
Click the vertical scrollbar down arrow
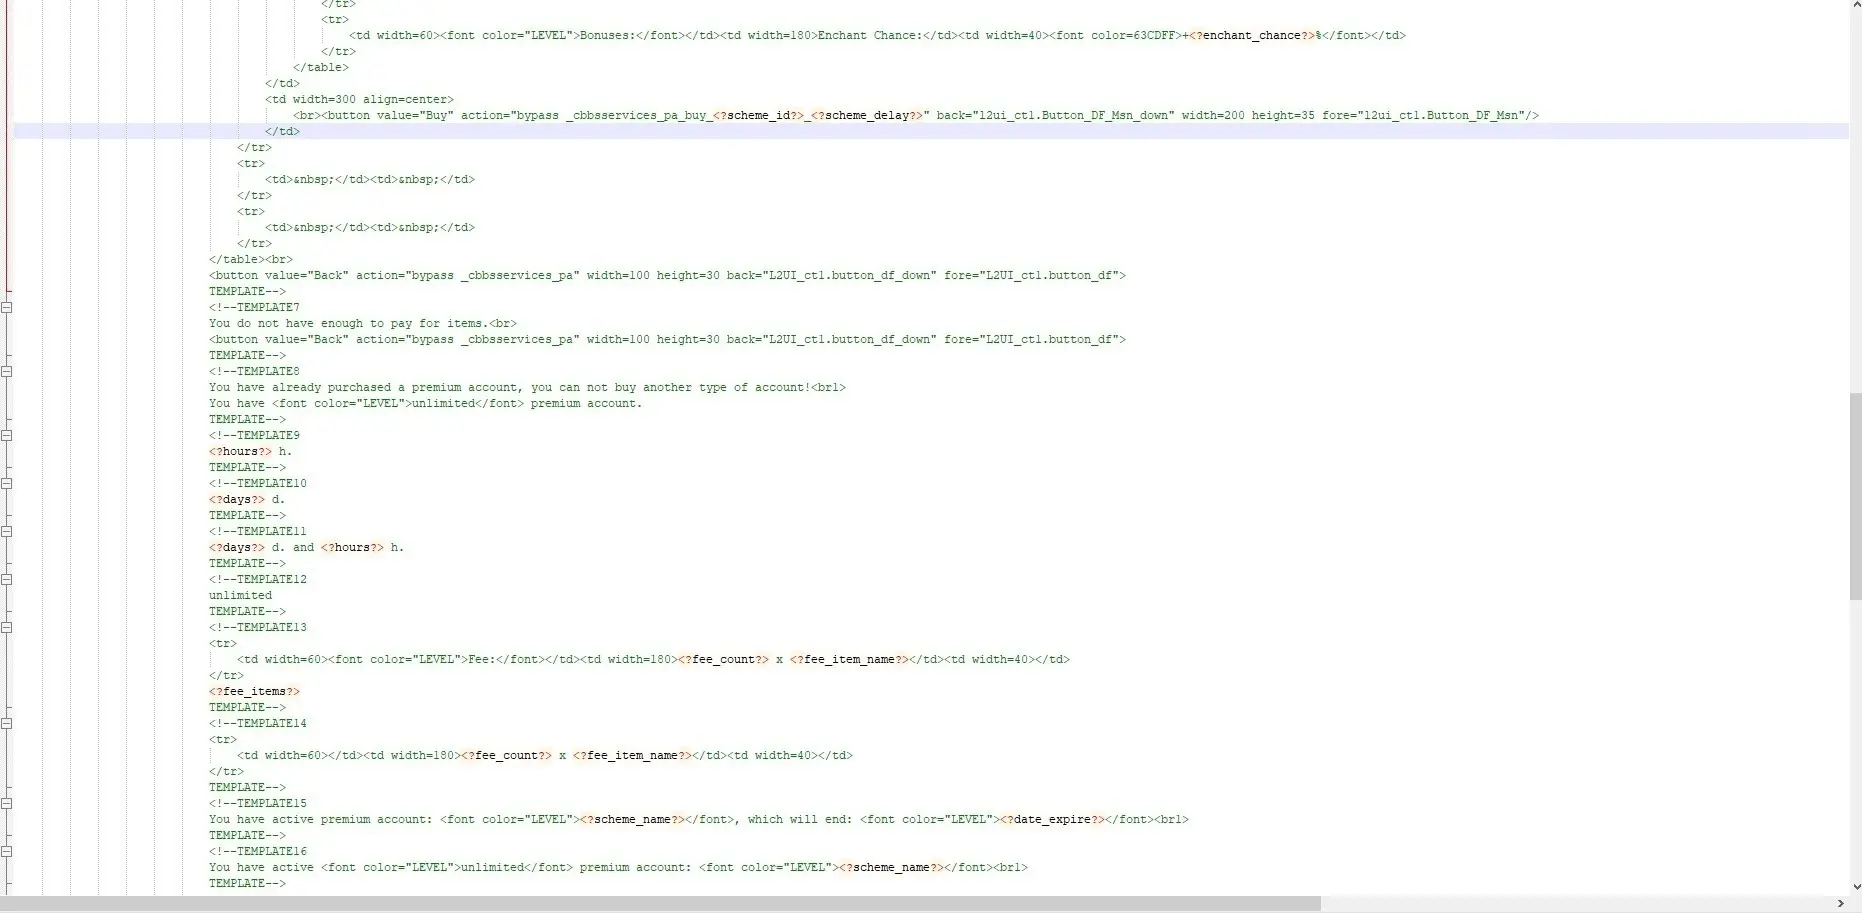(1856, 887)
